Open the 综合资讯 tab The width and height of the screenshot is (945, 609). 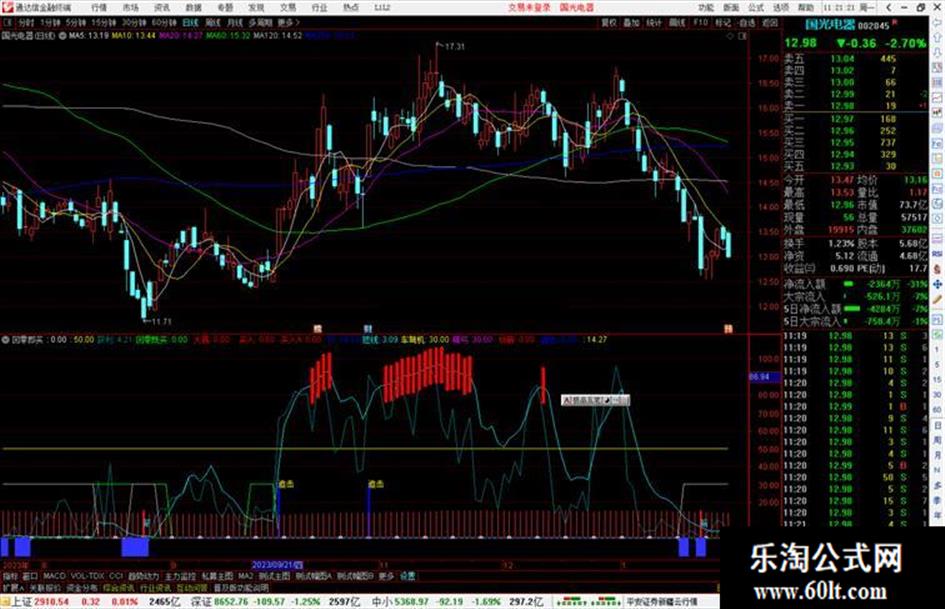click(x=119, y=588)
